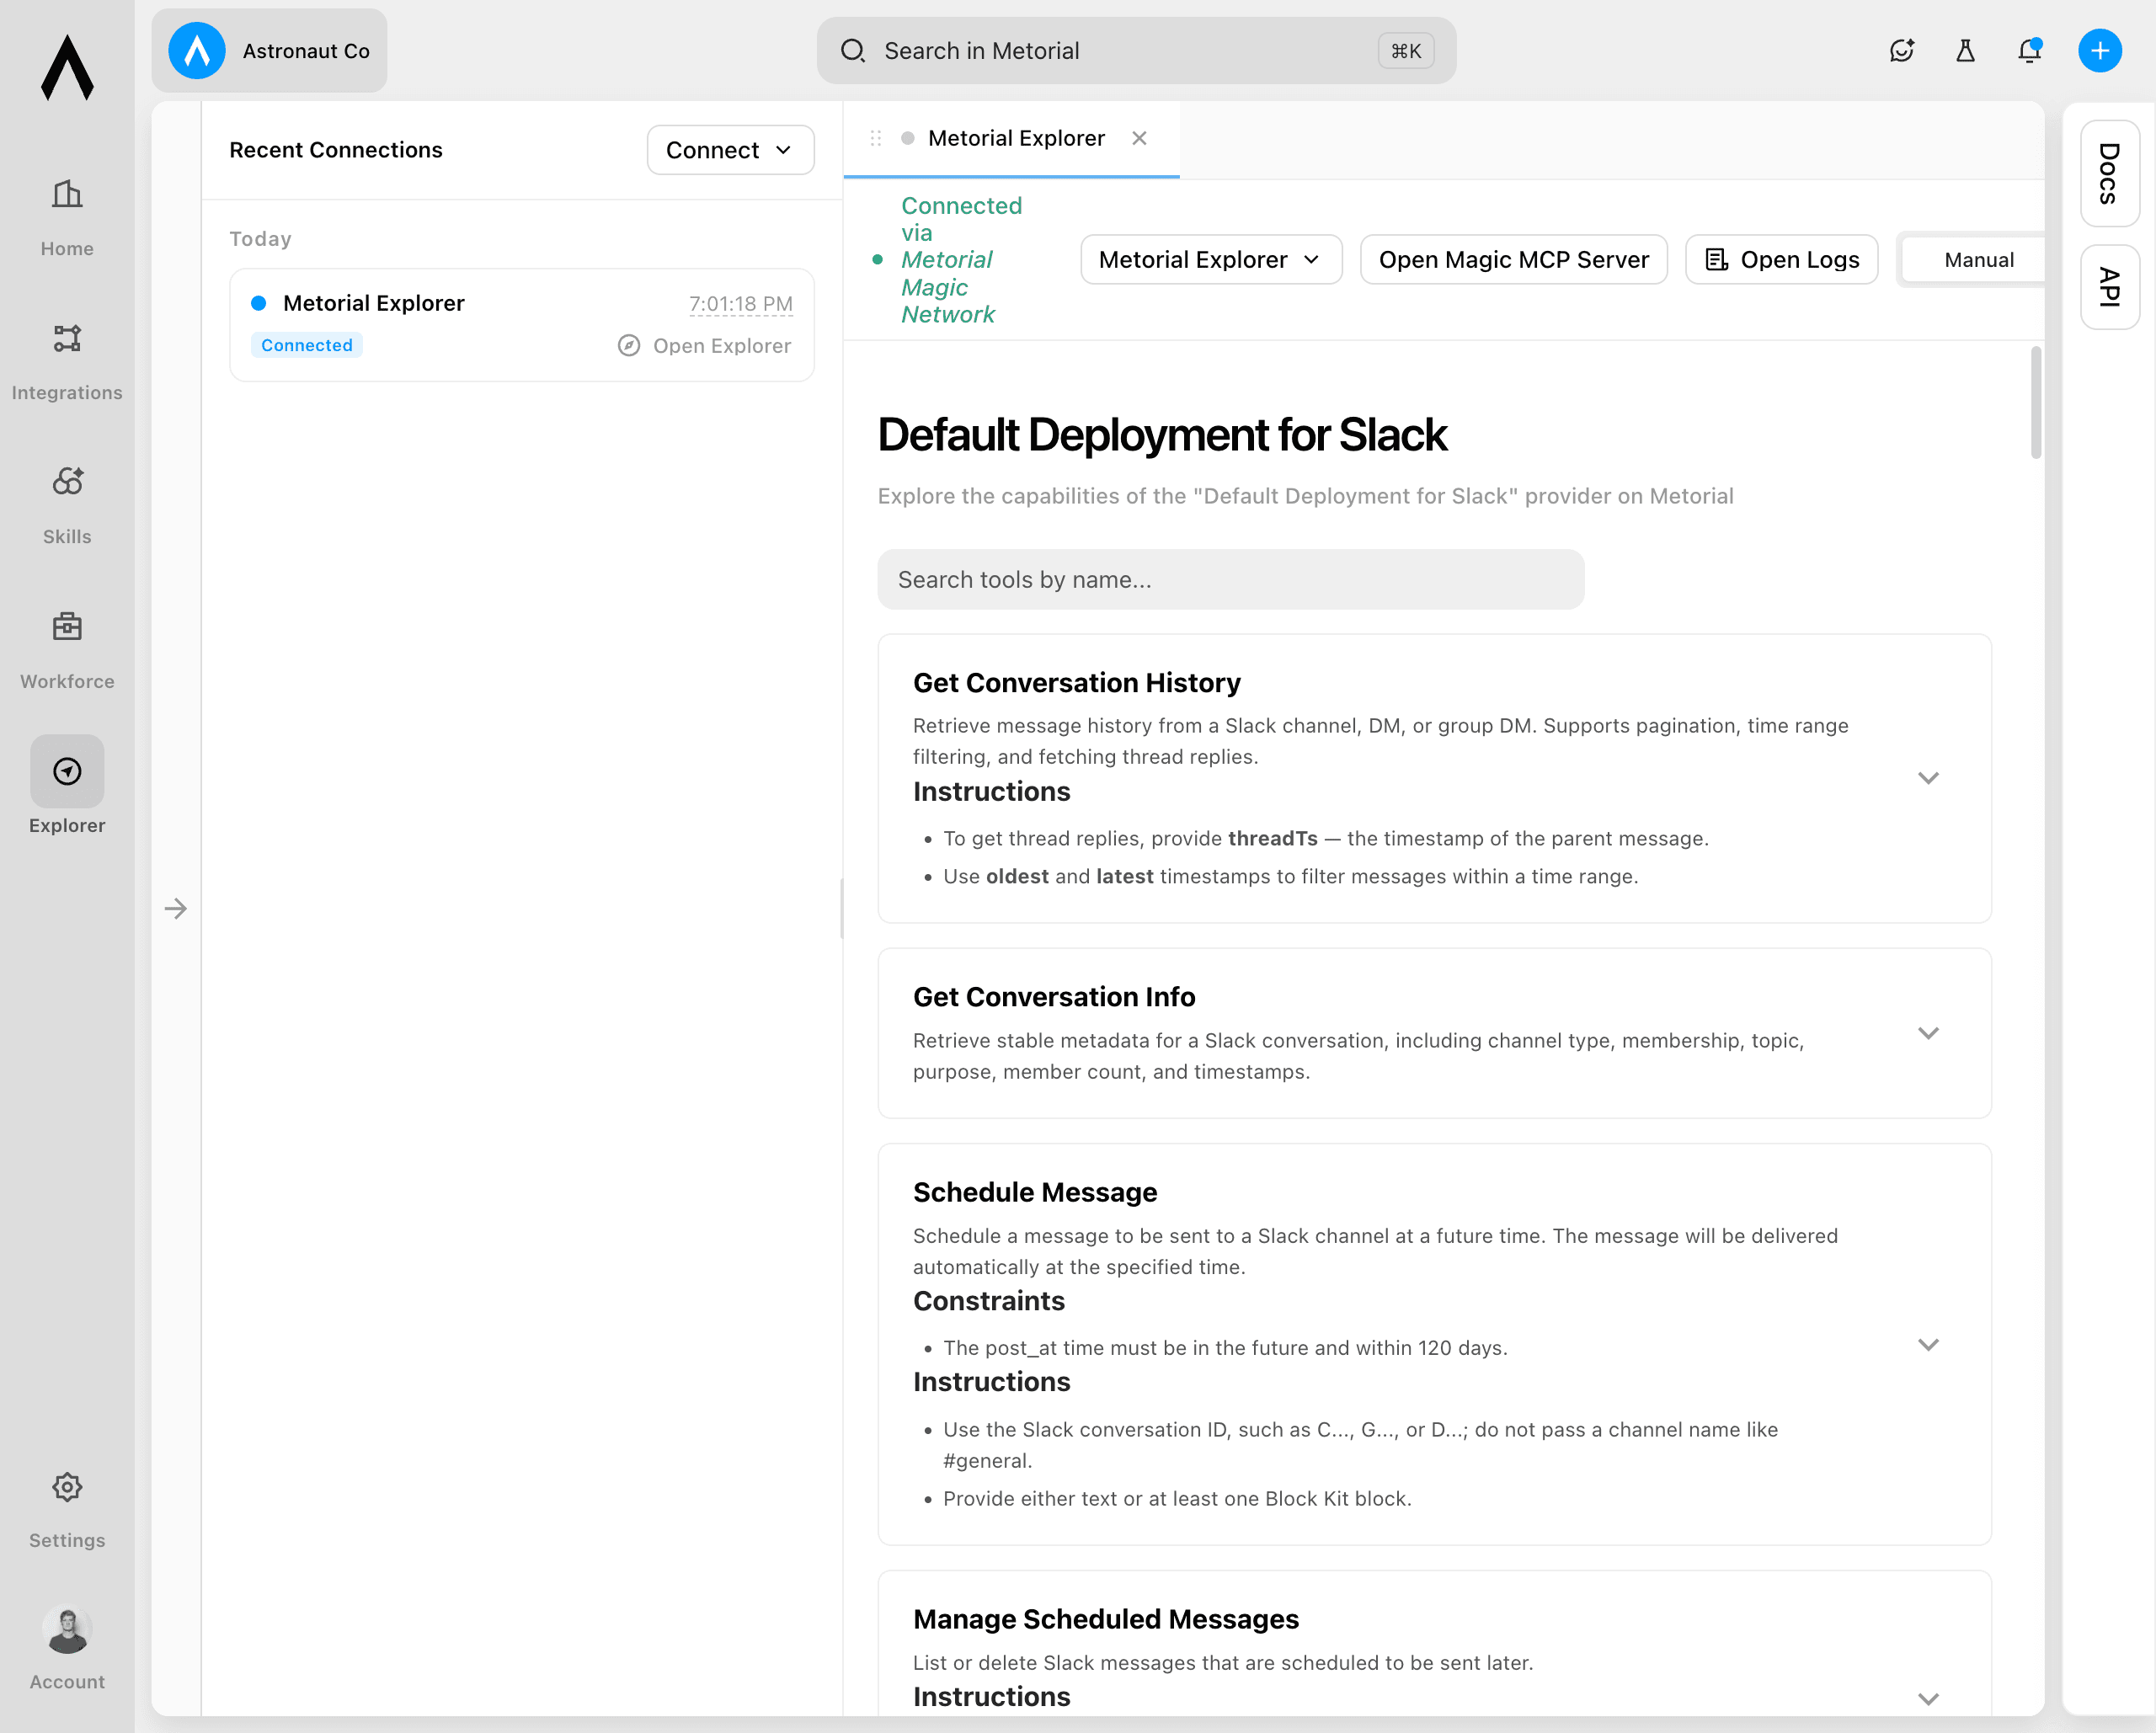Close the Metorial Explorer tab
This screenshot has height=1733, width=2156.
[1139, 138]
